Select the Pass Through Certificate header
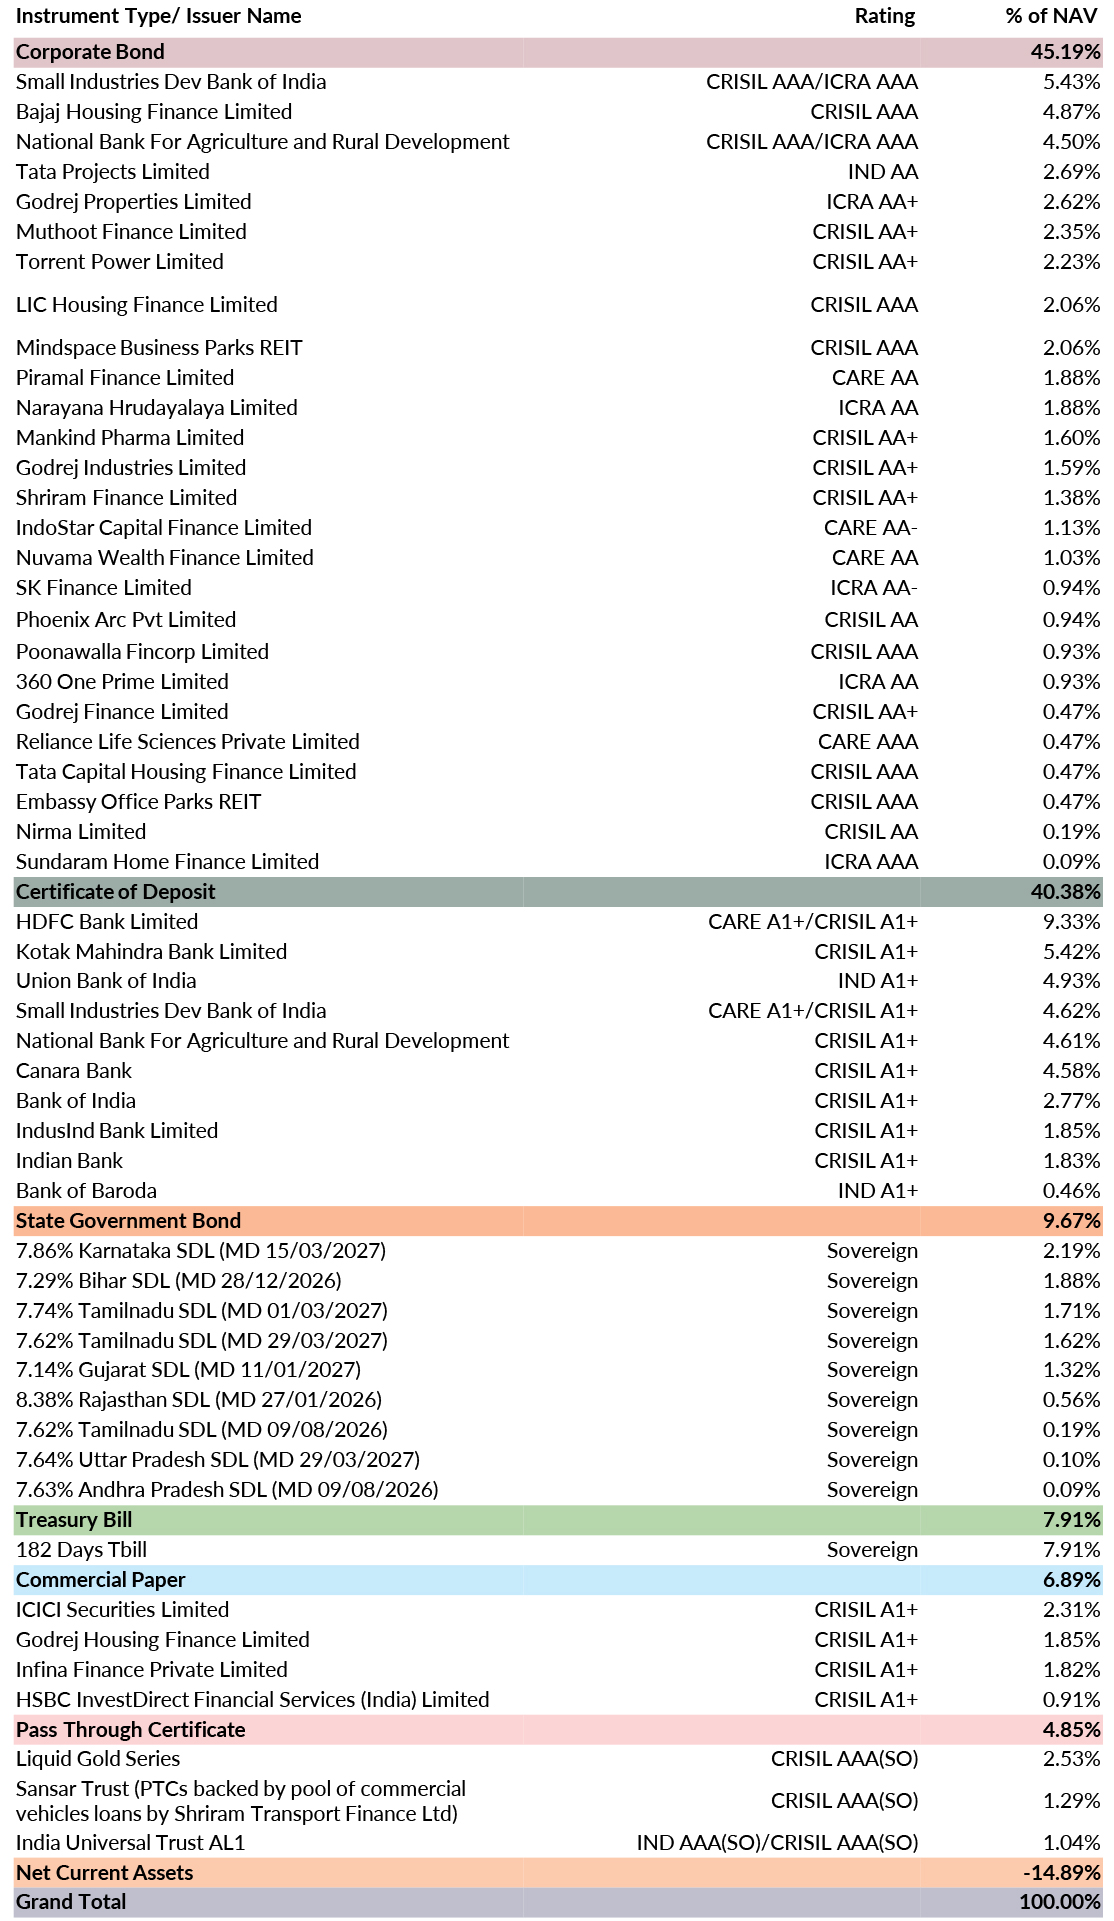 [x=130, y=1729]
